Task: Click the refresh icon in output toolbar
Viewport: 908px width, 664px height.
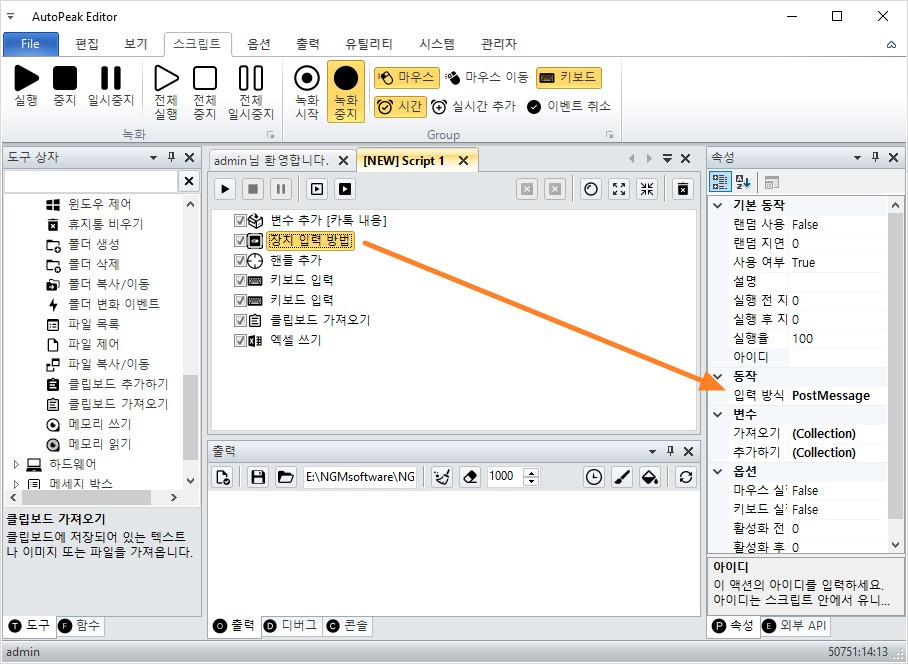Action: 686,477
